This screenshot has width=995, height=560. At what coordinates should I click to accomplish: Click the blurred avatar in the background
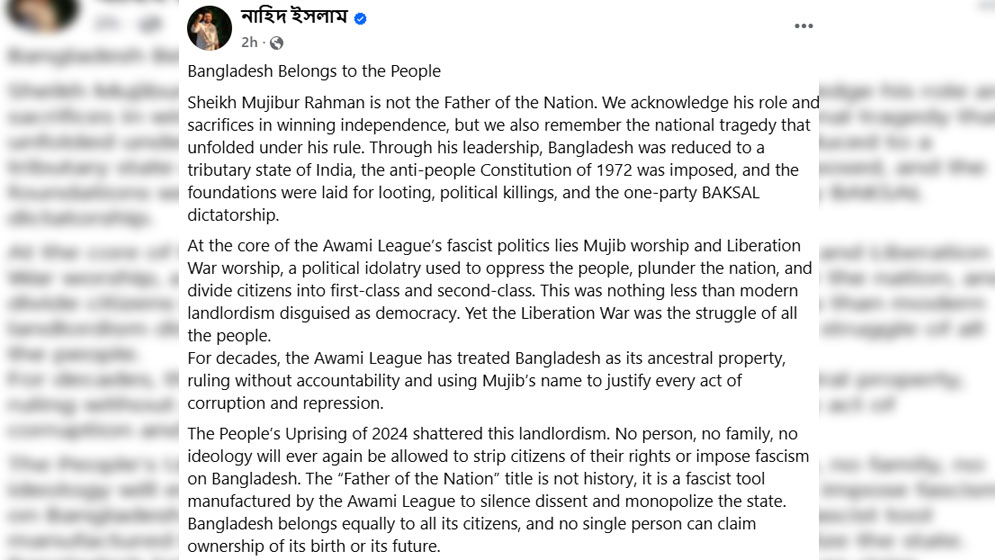pos(42,14)
